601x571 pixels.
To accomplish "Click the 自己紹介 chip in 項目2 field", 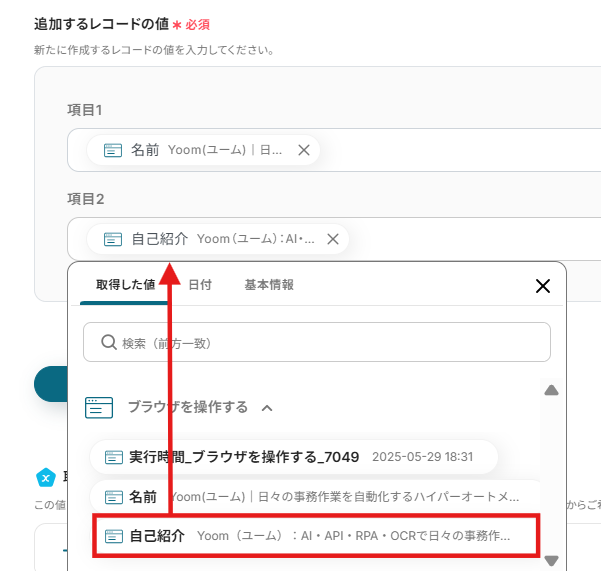I will coord(218,239).
